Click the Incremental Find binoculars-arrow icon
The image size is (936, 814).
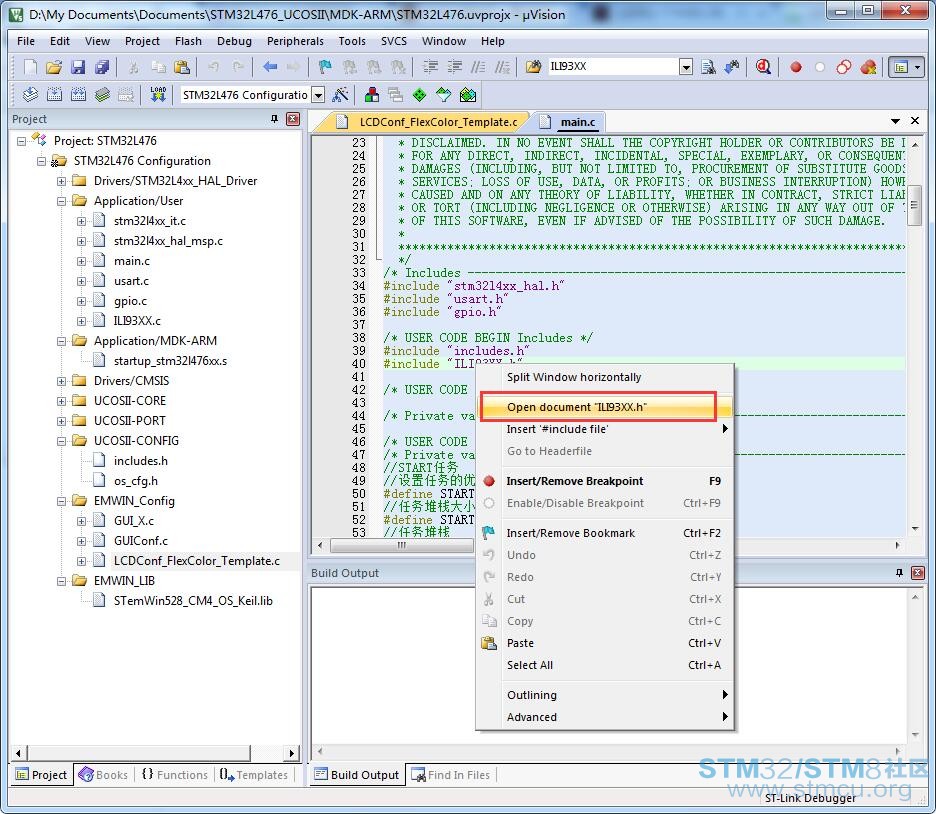point(732,67)
